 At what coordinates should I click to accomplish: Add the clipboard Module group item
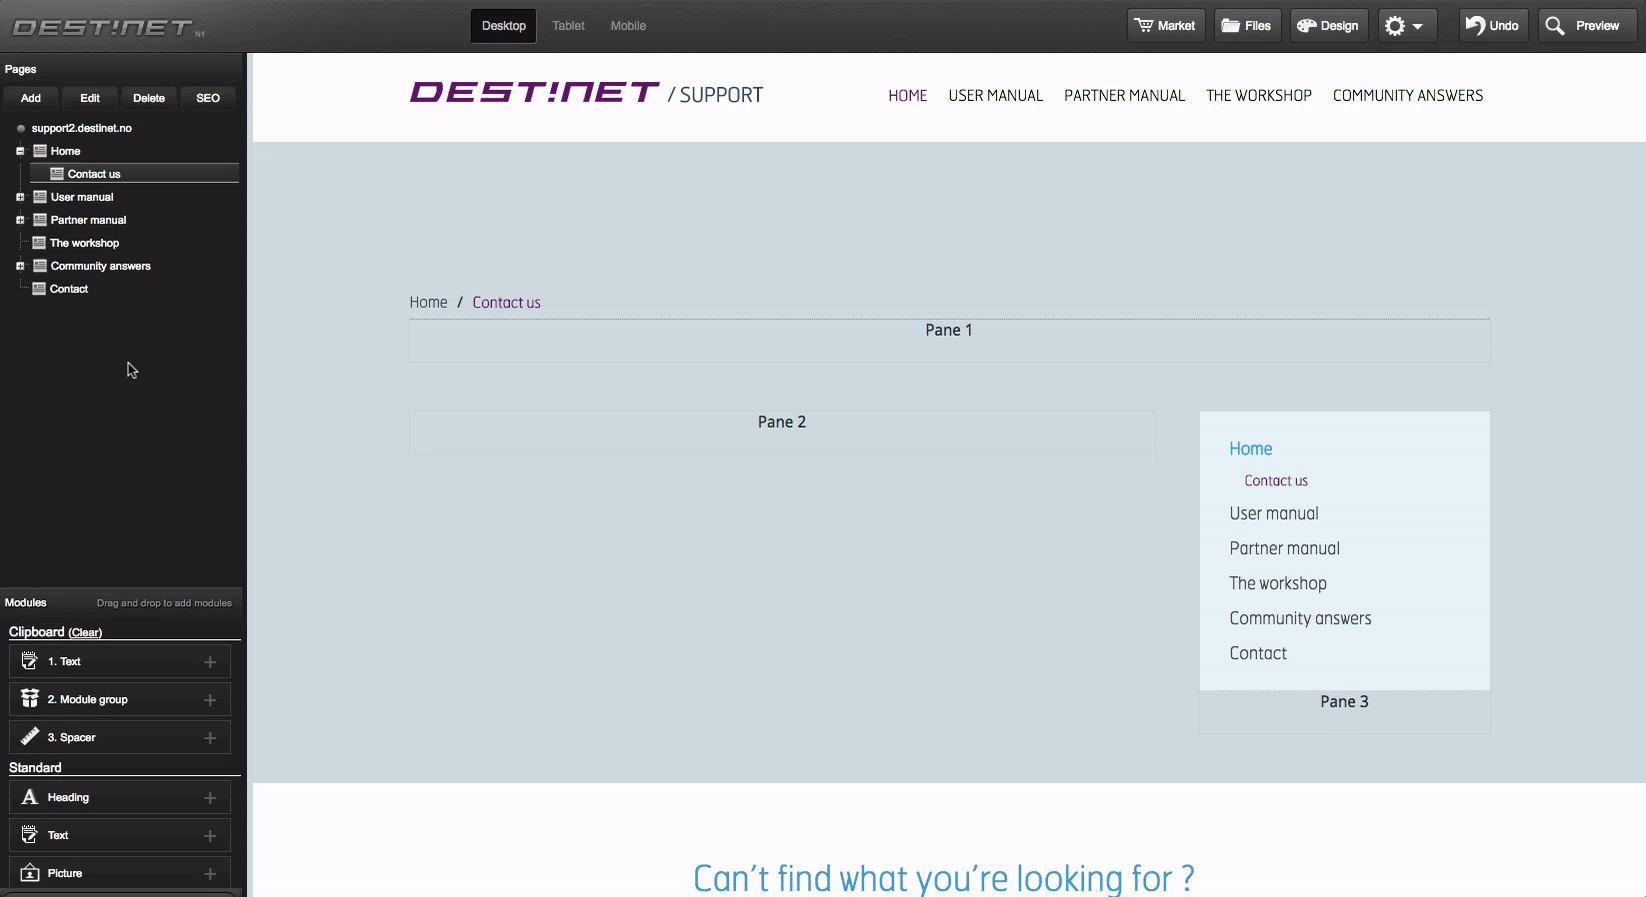(x=210, y=700)
